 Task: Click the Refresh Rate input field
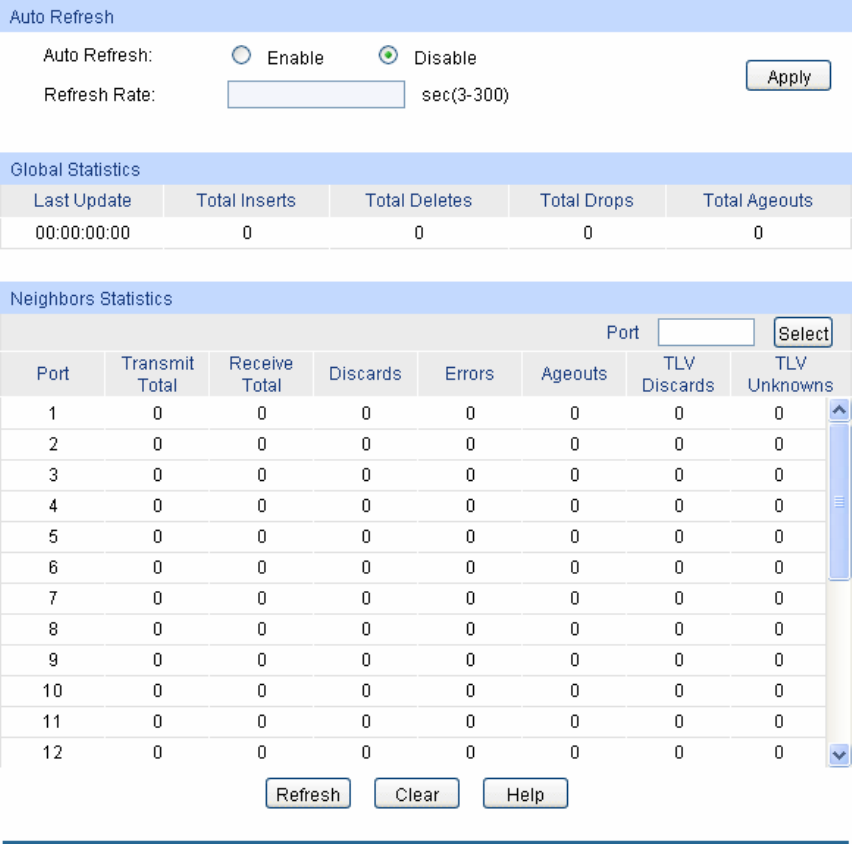[316, 95]
